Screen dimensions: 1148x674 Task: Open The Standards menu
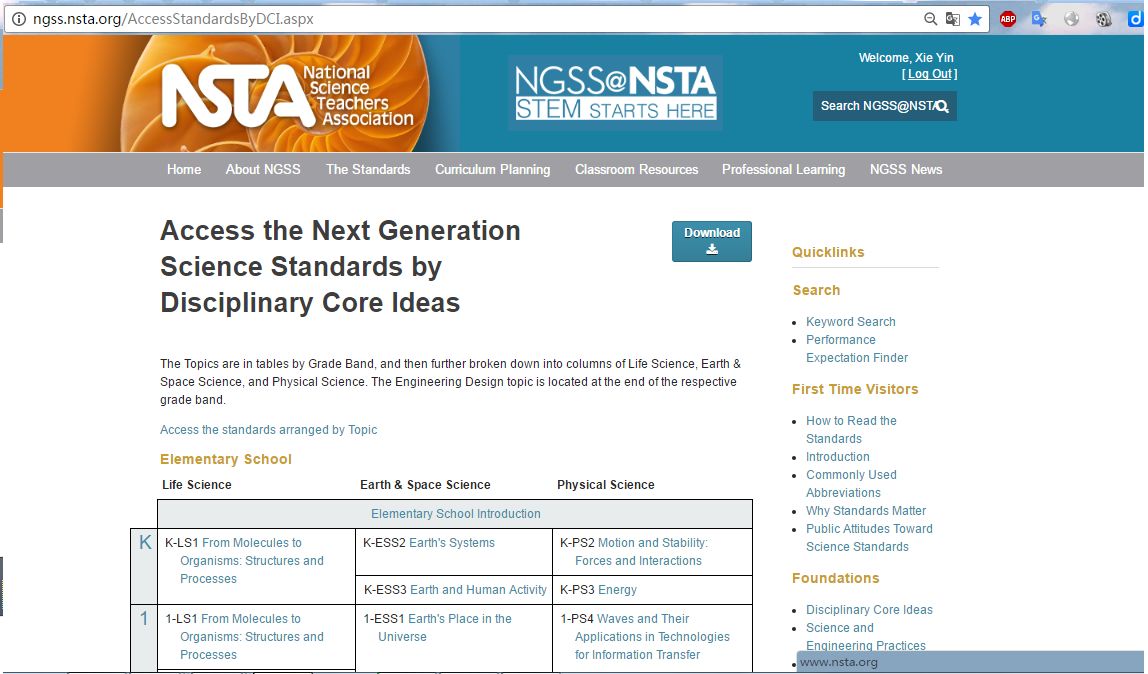[368, 169]
